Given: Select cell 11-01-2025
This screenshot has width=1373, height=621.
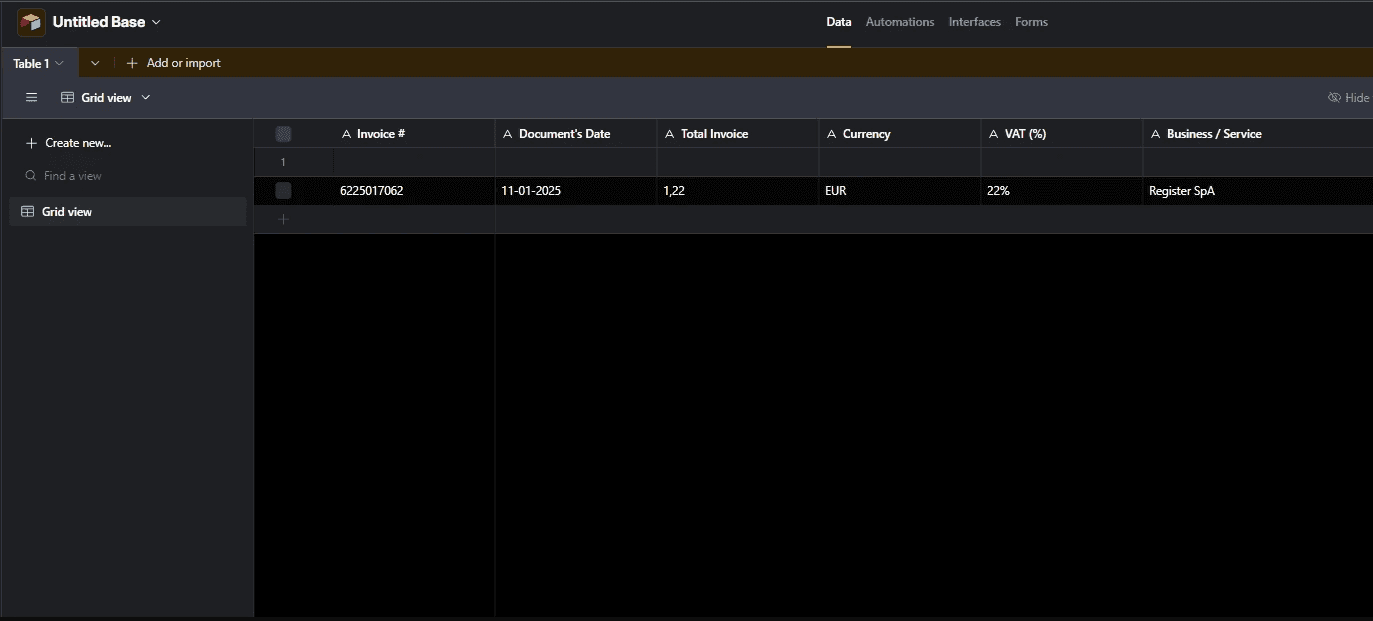Looking at the screenshot, I should (x=576, y=191).
